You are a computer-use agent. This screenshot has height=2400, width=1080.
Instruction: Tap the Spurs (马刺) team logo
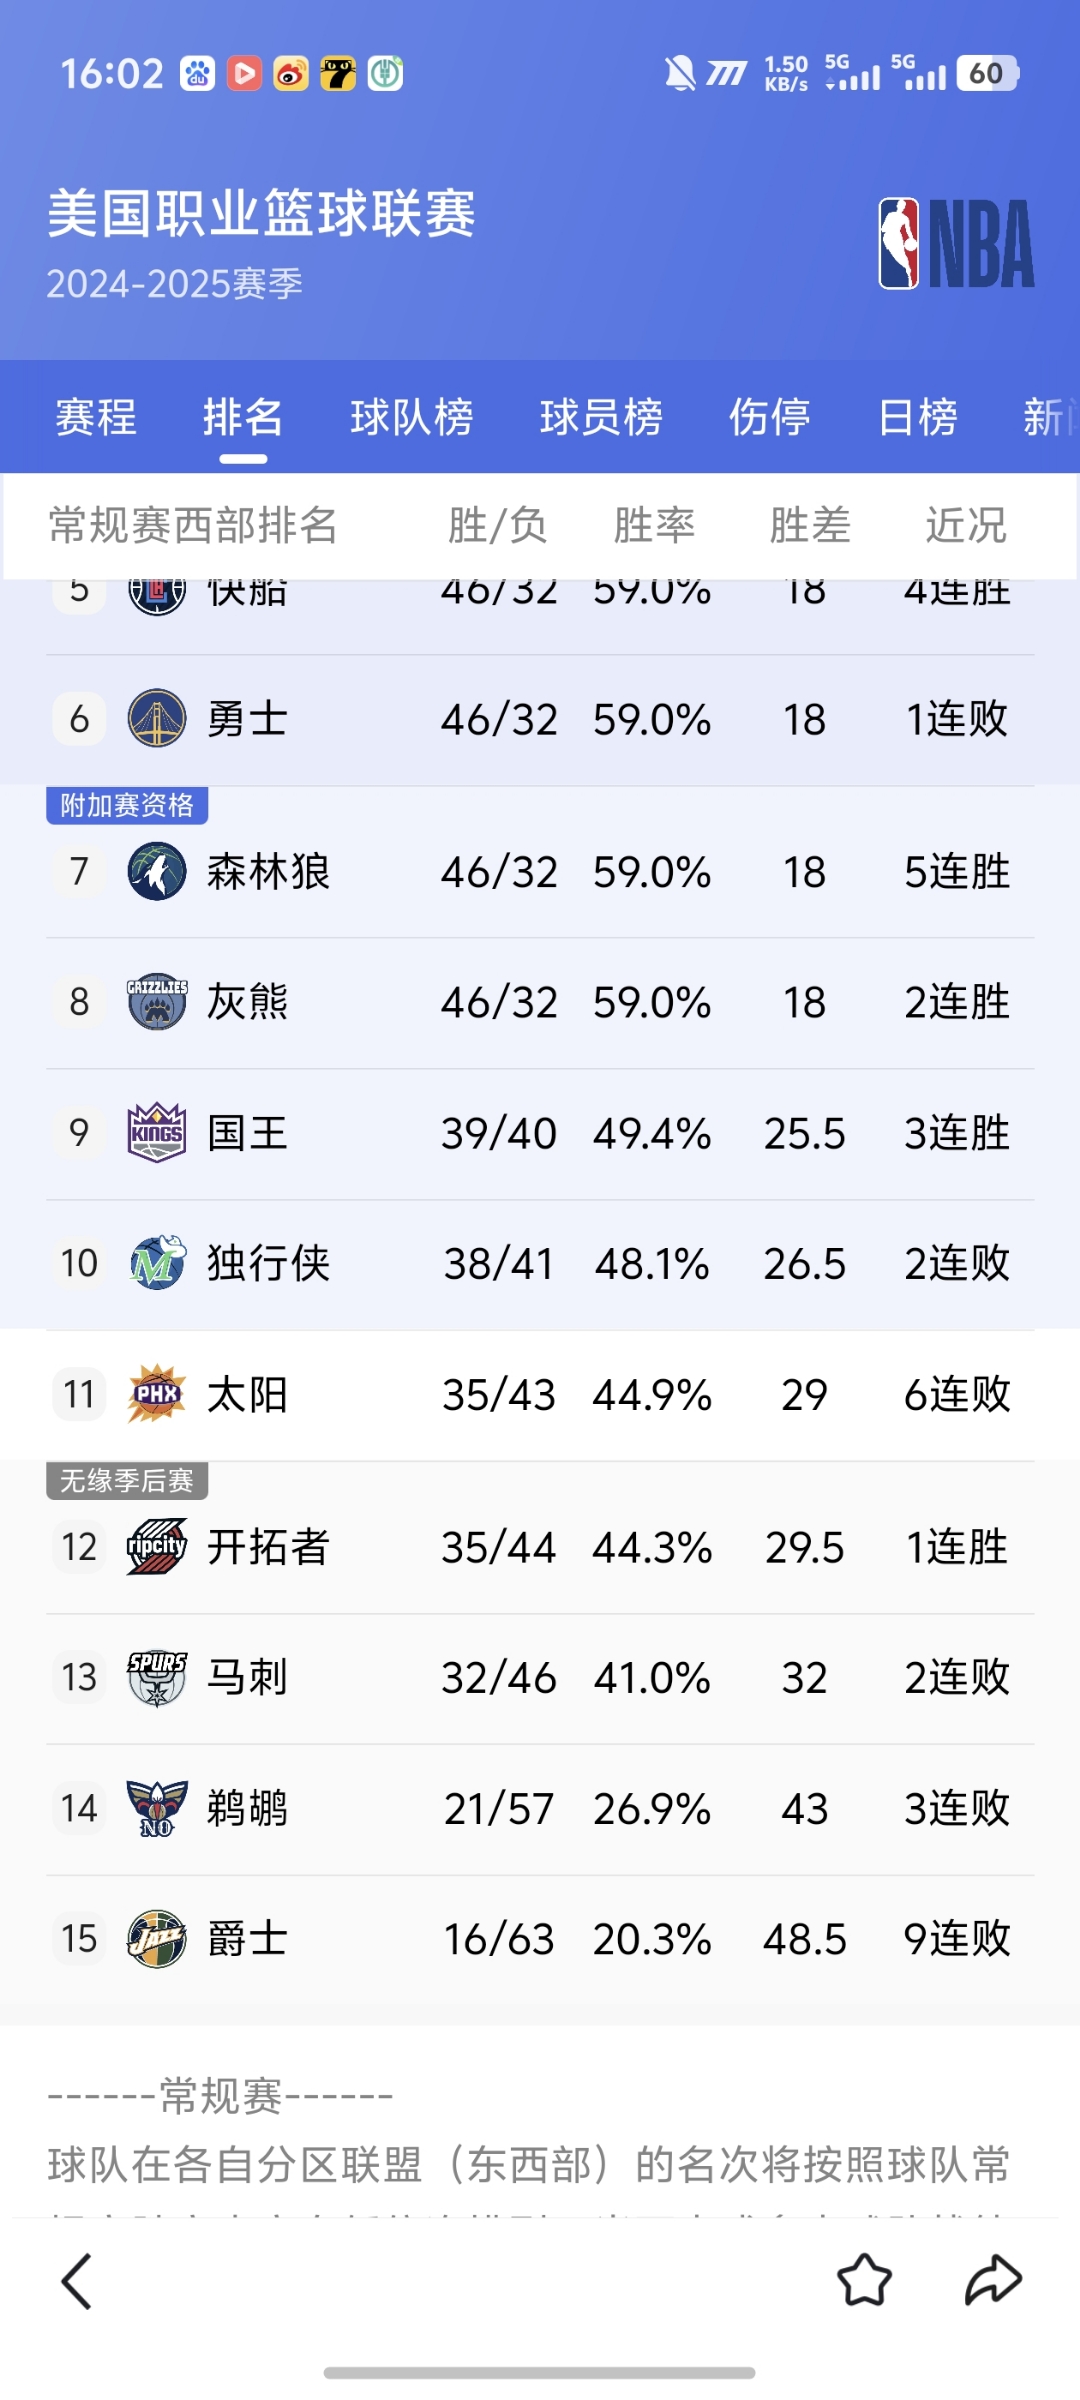pyautogui.click(x=155, y=1678)
